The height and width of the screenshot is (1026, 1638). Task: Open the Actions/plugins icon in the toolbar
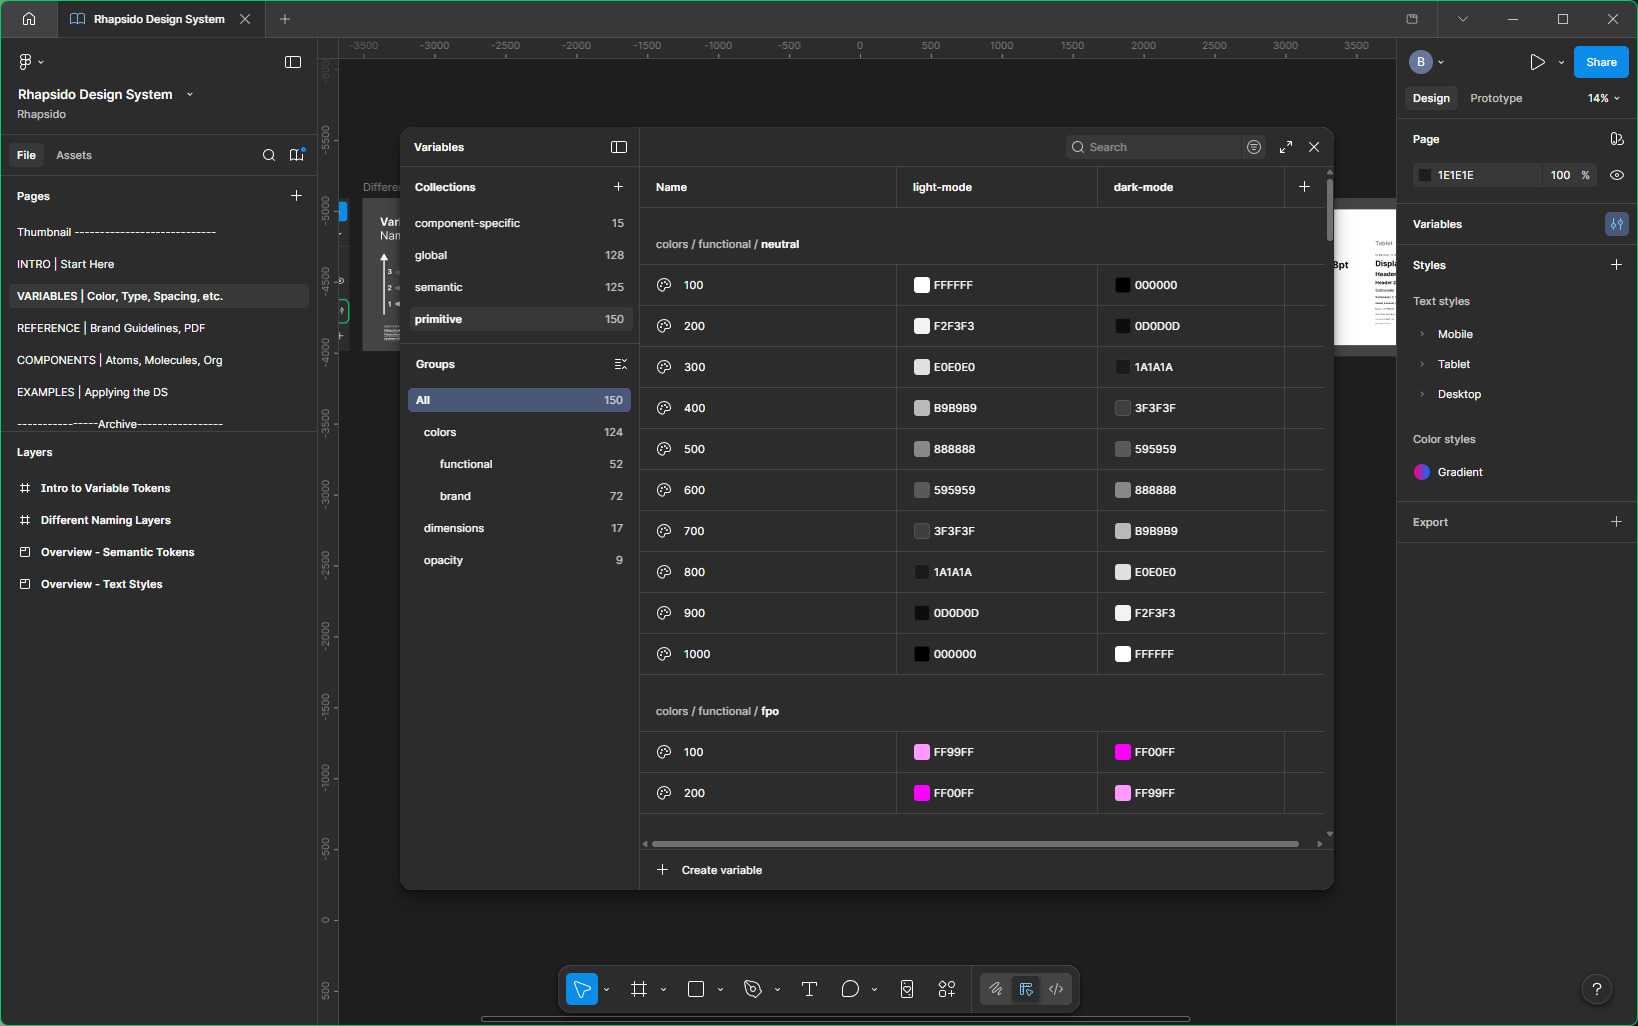click(946, 989)
